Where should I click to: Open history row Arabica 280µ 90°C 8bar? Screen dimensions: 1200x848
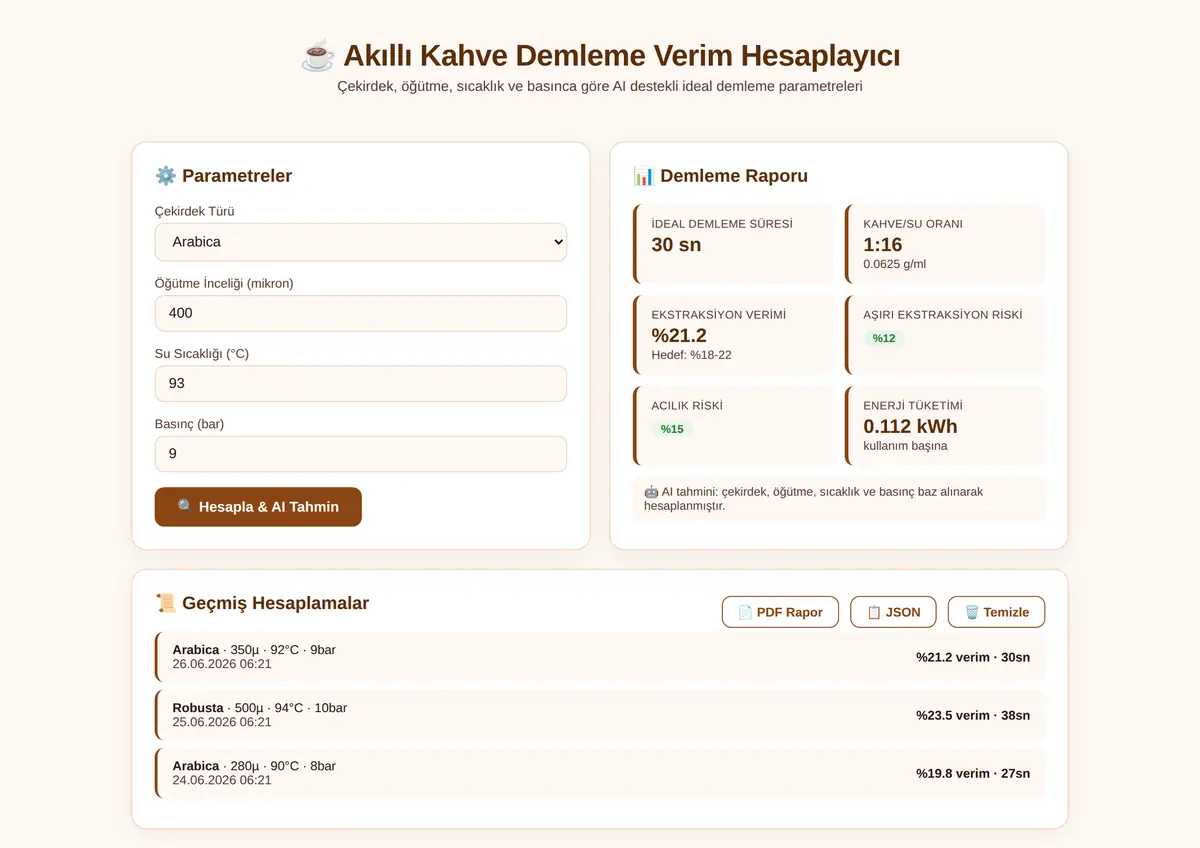pyautogui.click(x=600, y=773)
